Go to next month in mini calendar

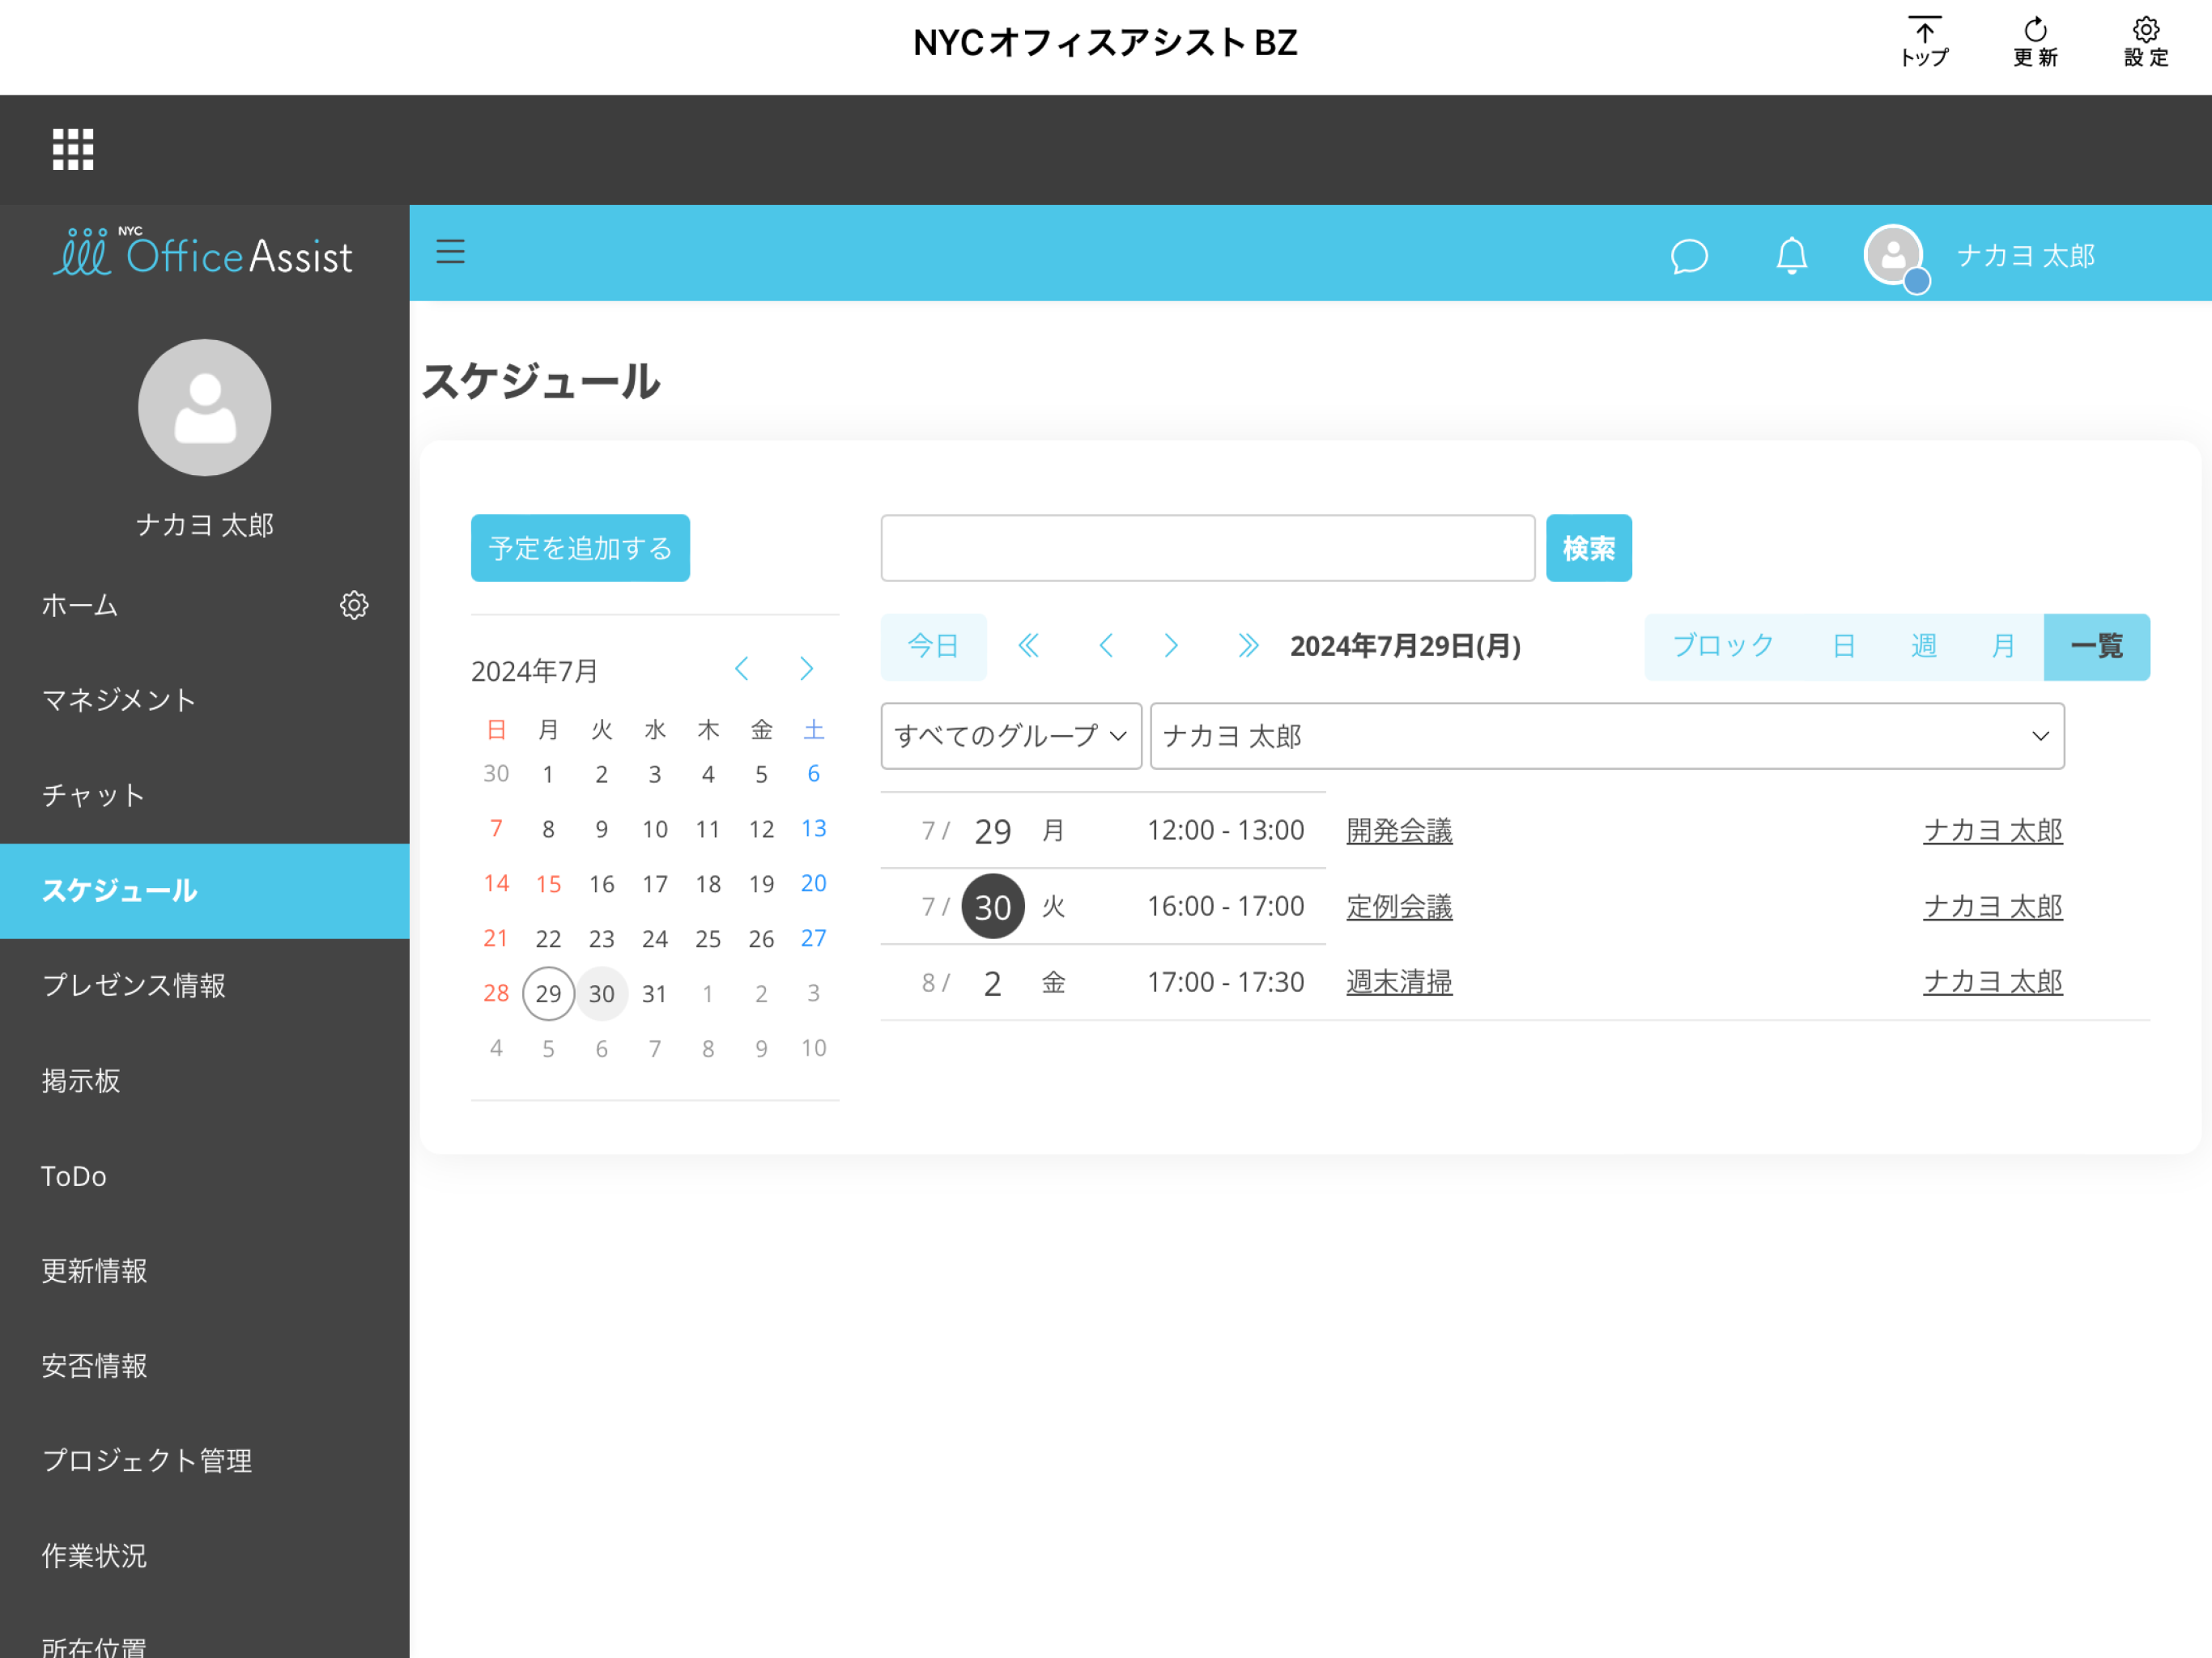coord(806,669)
